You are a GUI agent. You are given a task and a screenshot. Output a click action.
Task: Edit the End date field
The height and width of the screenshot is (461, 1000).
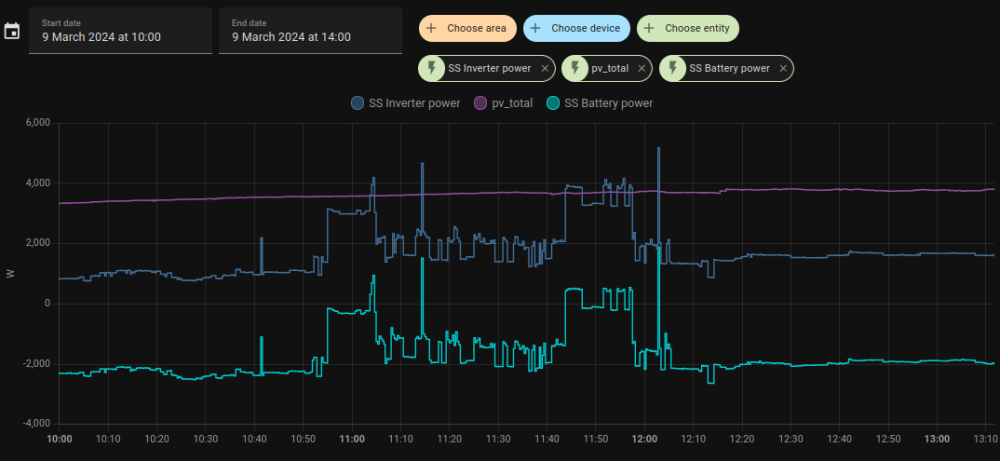pos(311,31)
